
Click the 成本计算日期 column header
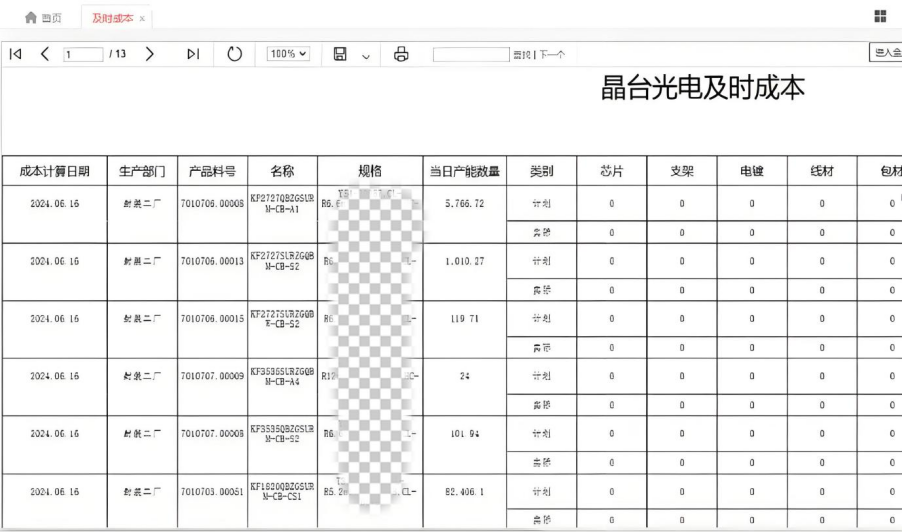tap(55, 171)
